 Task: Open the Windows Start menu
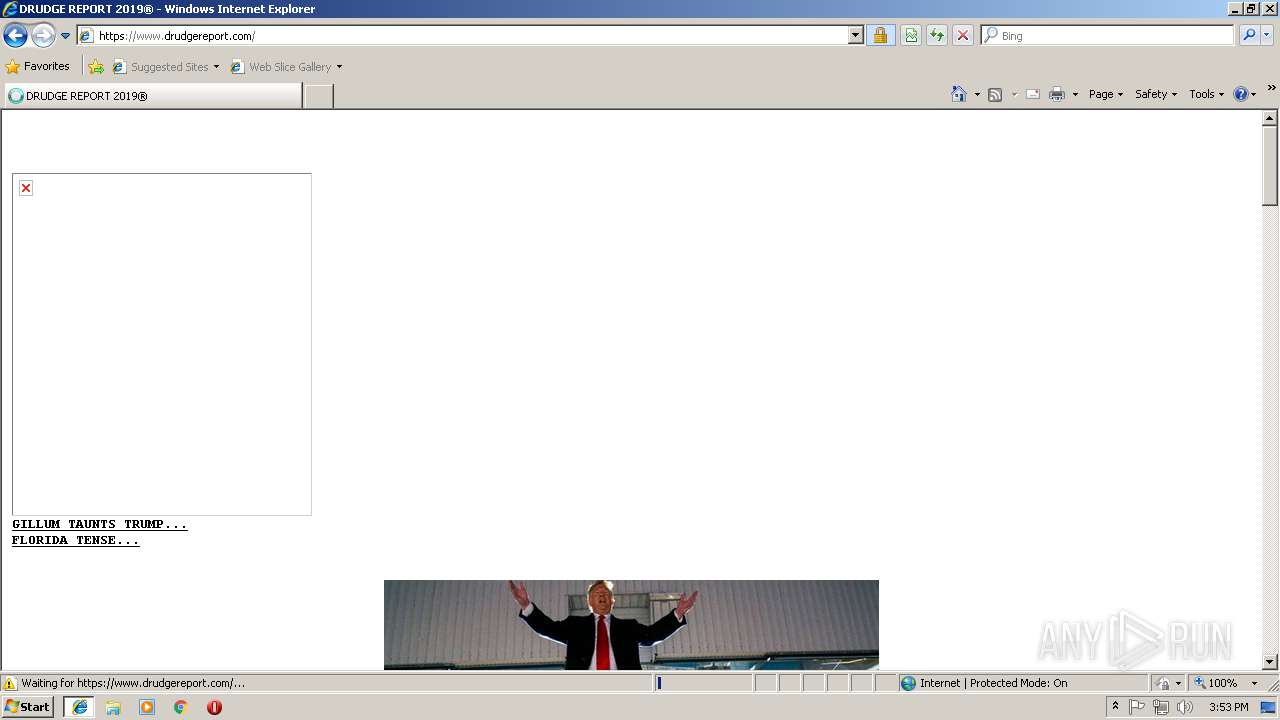[27, 707]
